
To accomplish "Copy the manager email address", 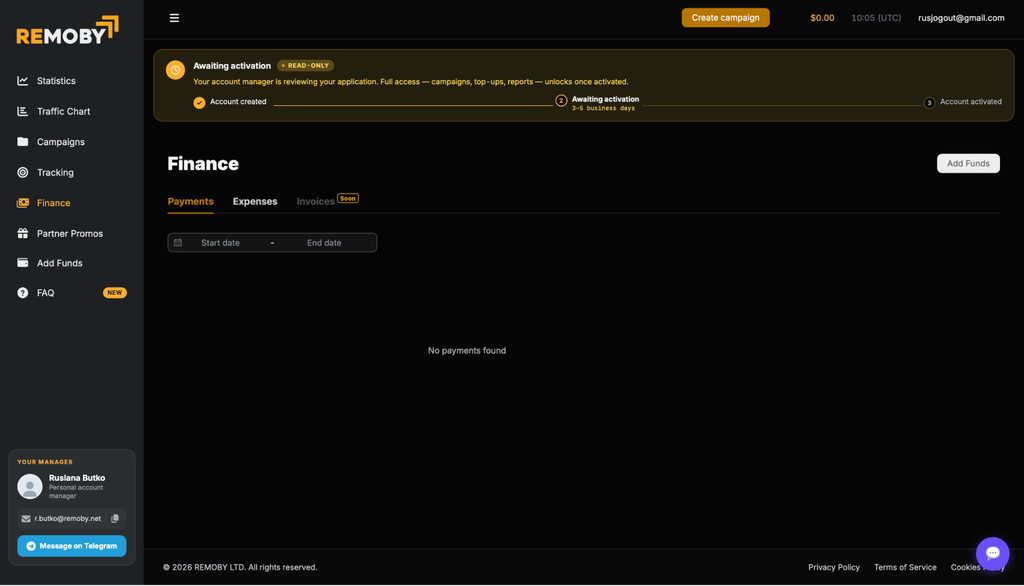I will pos(115,519).
